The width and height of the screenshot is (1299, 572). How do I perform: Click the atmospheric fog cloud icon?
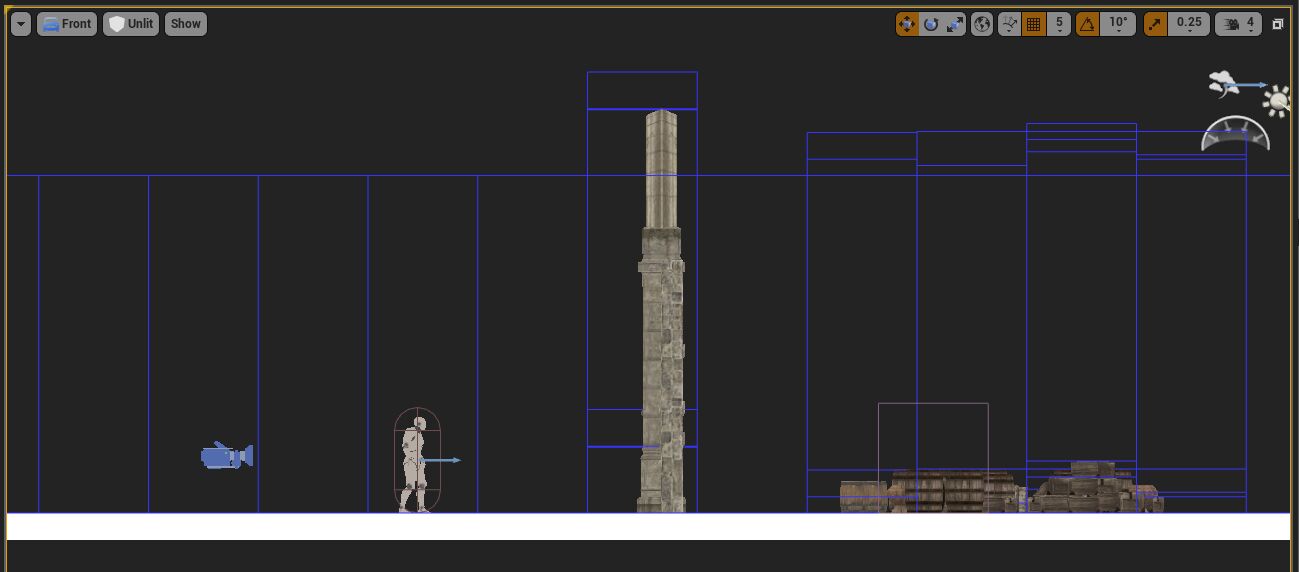click(1223, 84)
